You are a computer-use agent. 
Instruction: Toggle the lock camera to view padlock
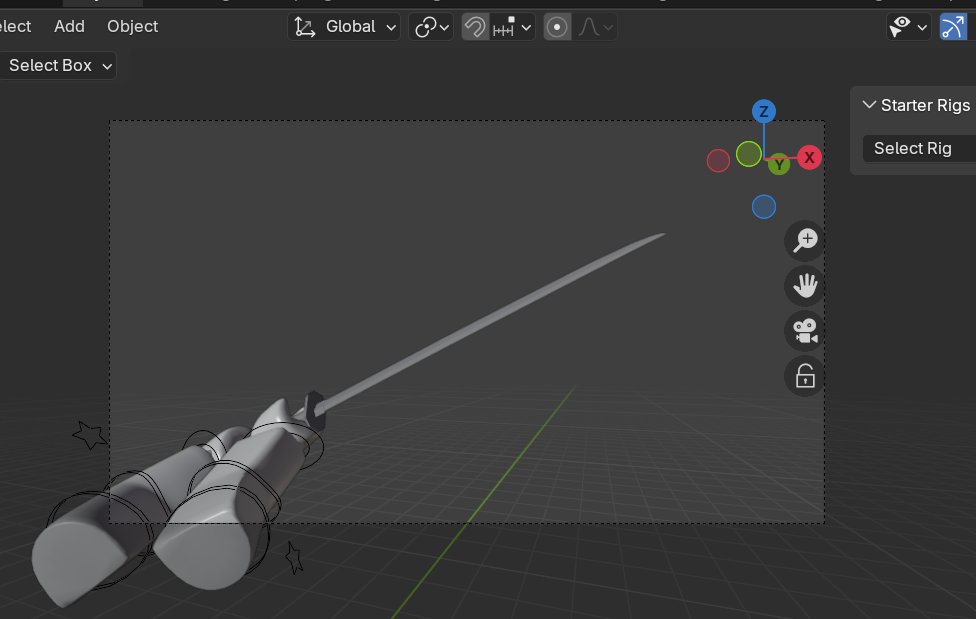point(805,376)
